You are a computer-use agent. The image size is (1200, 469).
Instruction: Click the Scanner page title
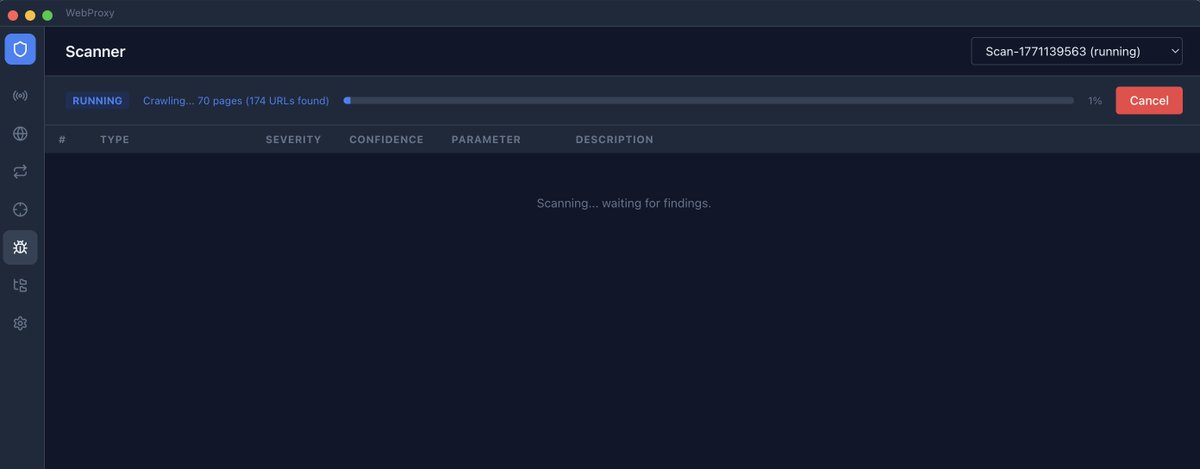tap(95, 51)
